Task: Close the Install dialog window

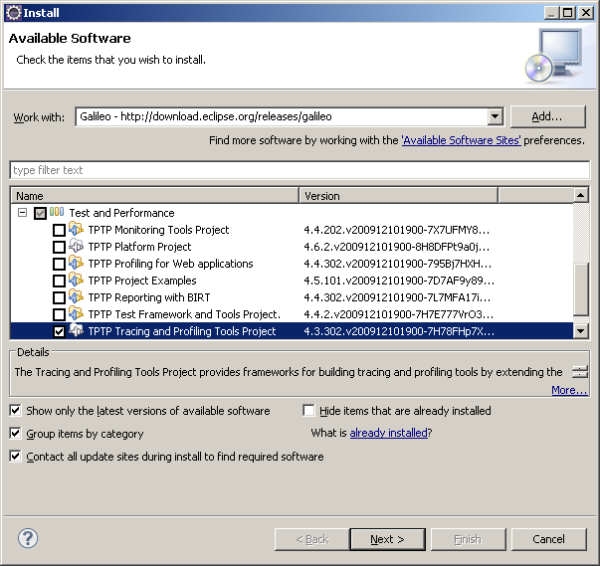Action: (x=586, y=13)
